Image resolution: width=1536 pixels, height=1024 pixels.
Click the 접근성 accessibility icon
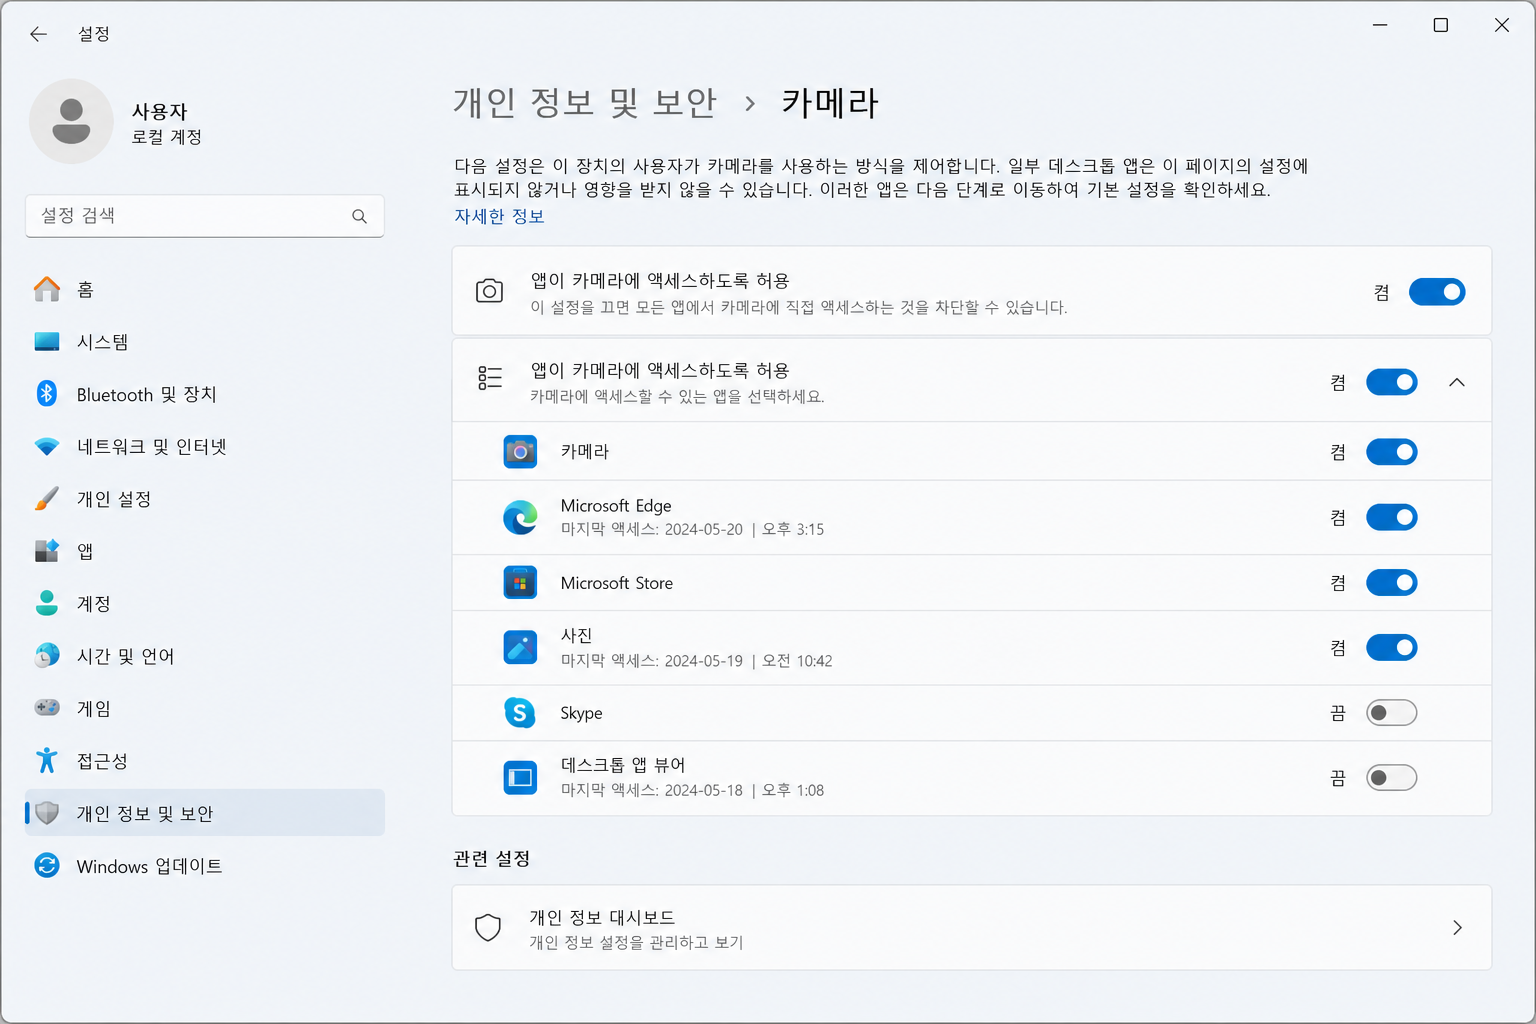[47, 761]
